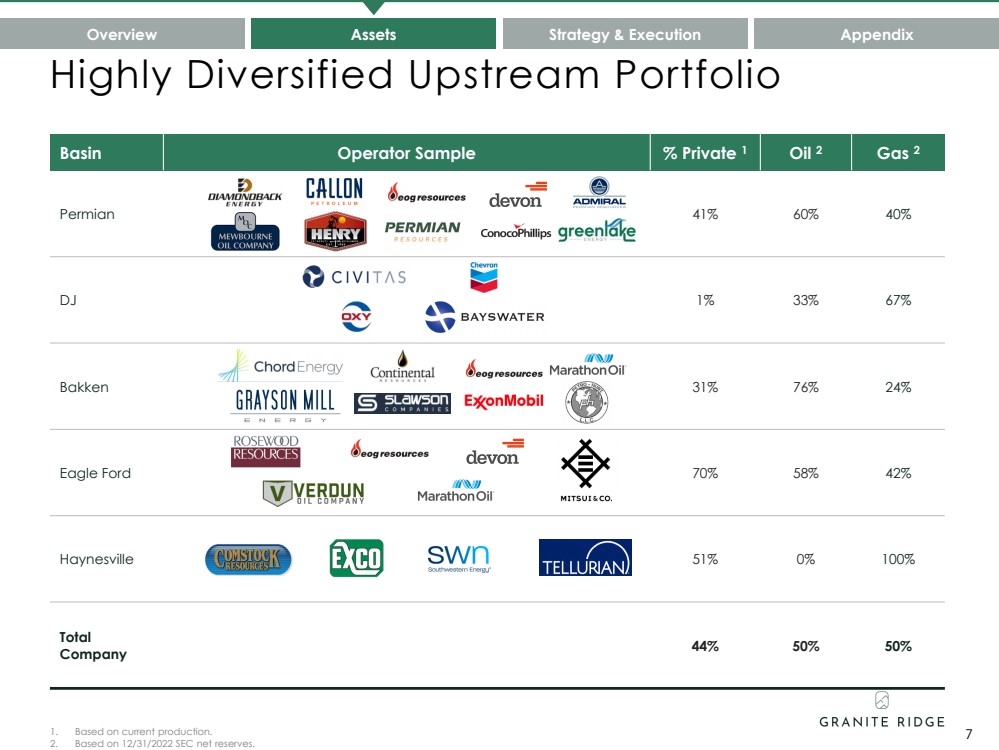Click the Mewbourne Oil Company logo
The image size is (999, 750).
pos(245,232)
